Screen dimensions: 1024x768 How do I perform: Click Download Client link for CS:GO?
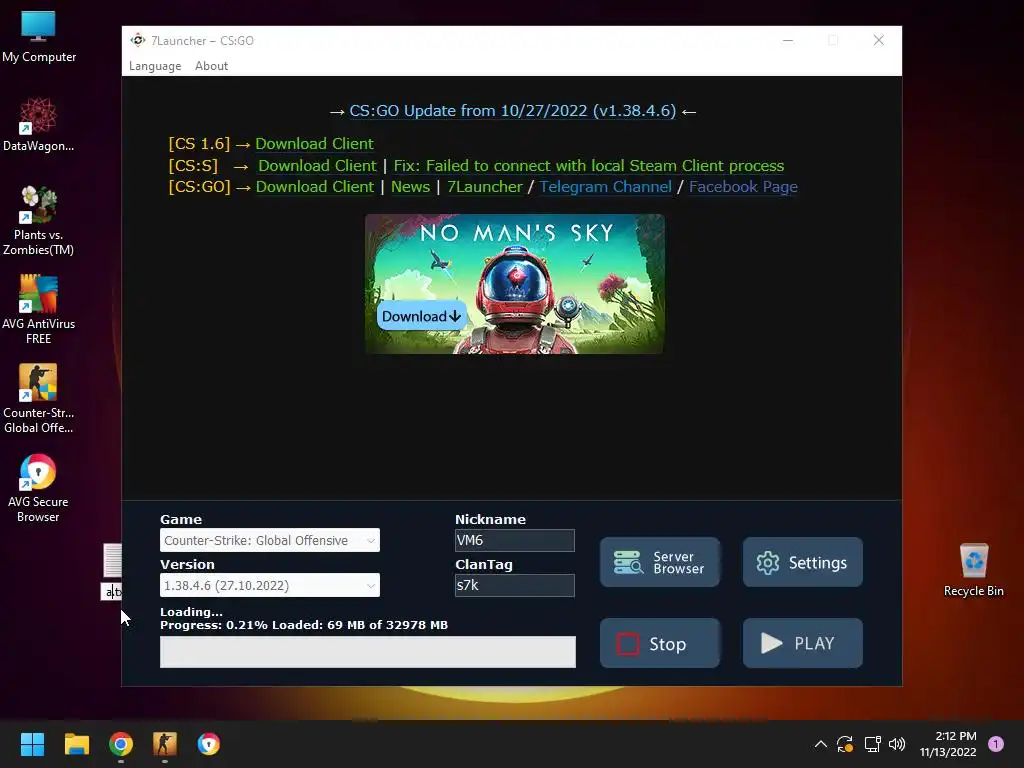pos(315,187)
